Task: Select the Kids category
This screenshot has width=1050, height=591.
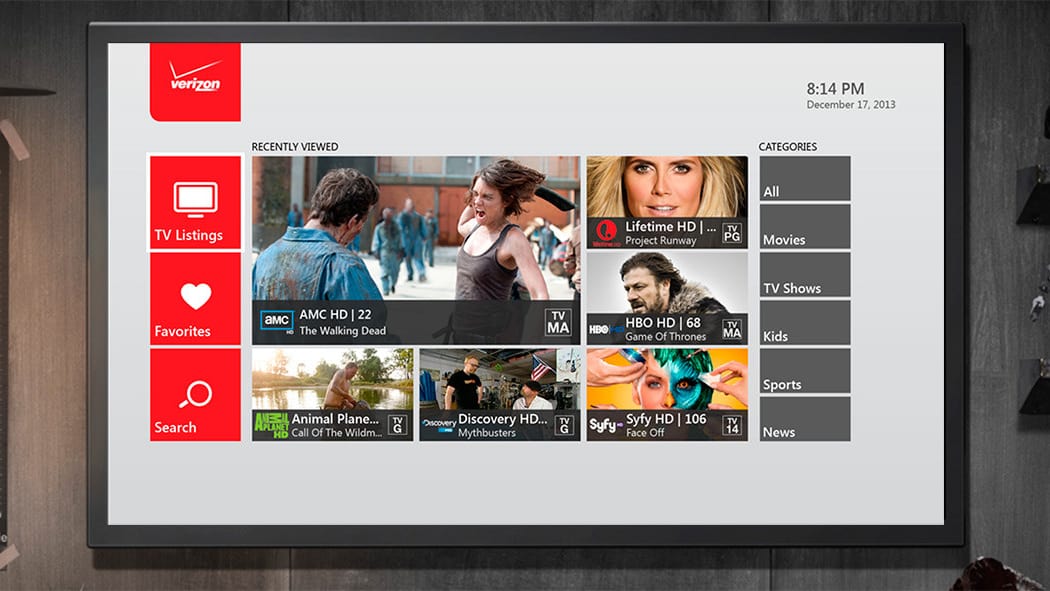Action: pyautogui.click(x=805, y=323)
